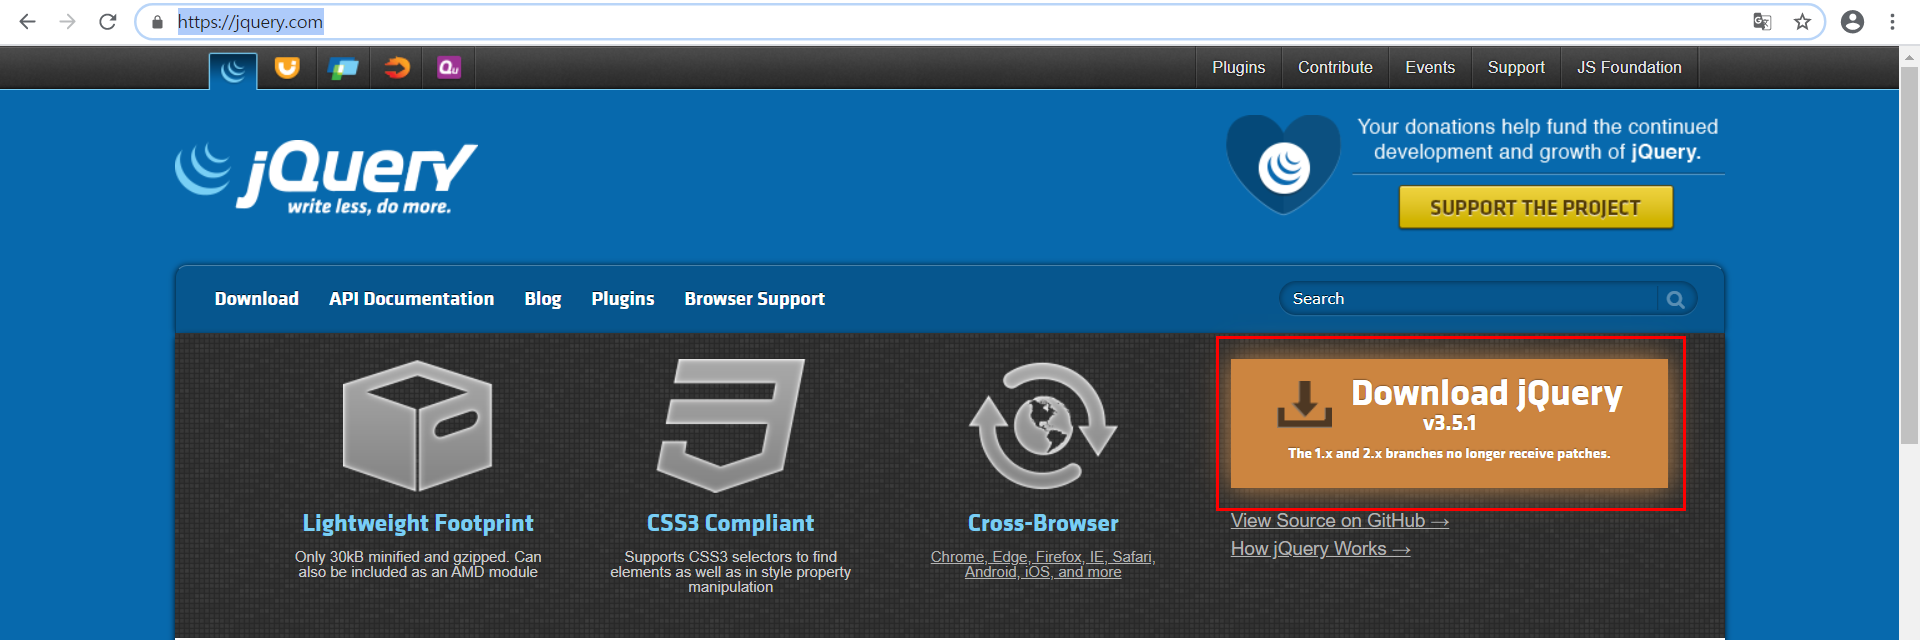Click the jQuery logo

tap(326, 178)
